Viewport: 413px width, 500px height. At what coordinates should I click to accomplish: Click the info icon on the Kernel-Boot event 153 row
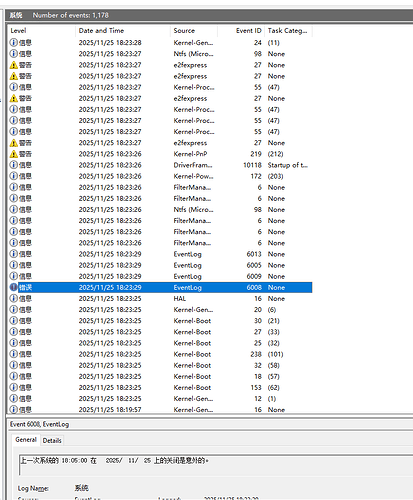pyautogui.click(x=13, y=387)
